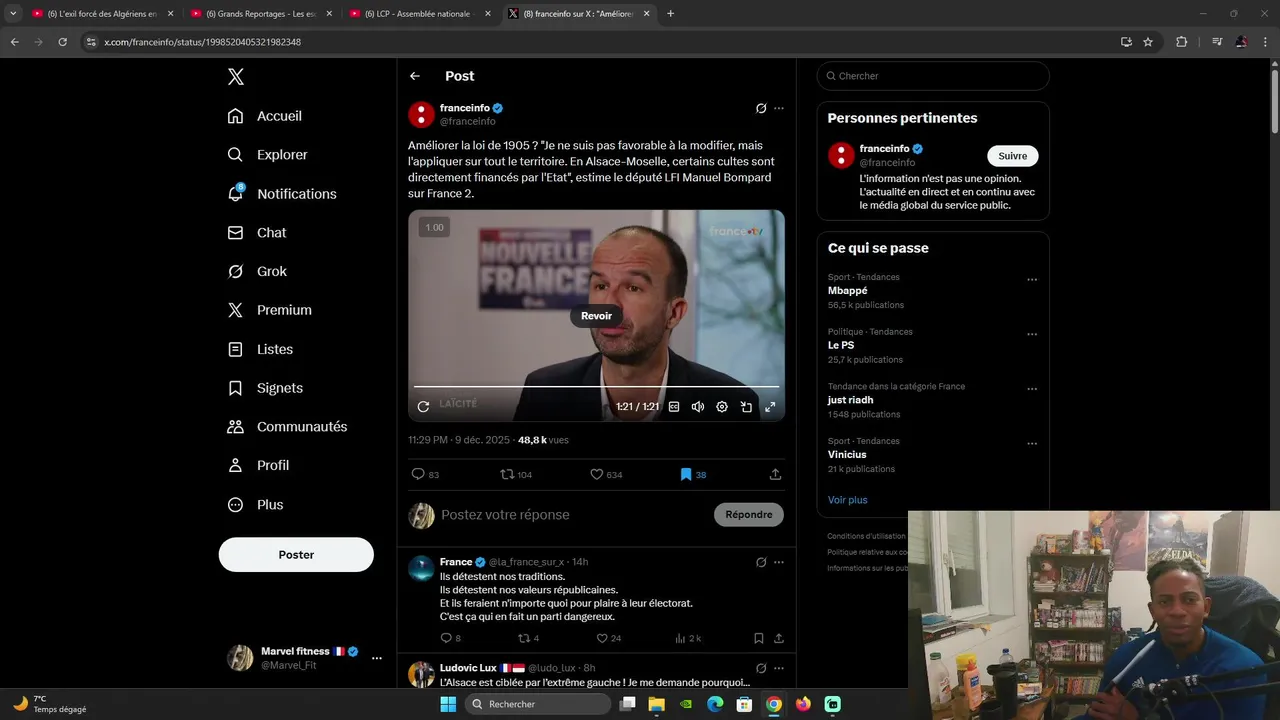Image resolution: width=1280 pixels, height=720 pixels.
Task: Open Marvel fitness account menu
Action: pyautogui.click(x=304, y=657)
